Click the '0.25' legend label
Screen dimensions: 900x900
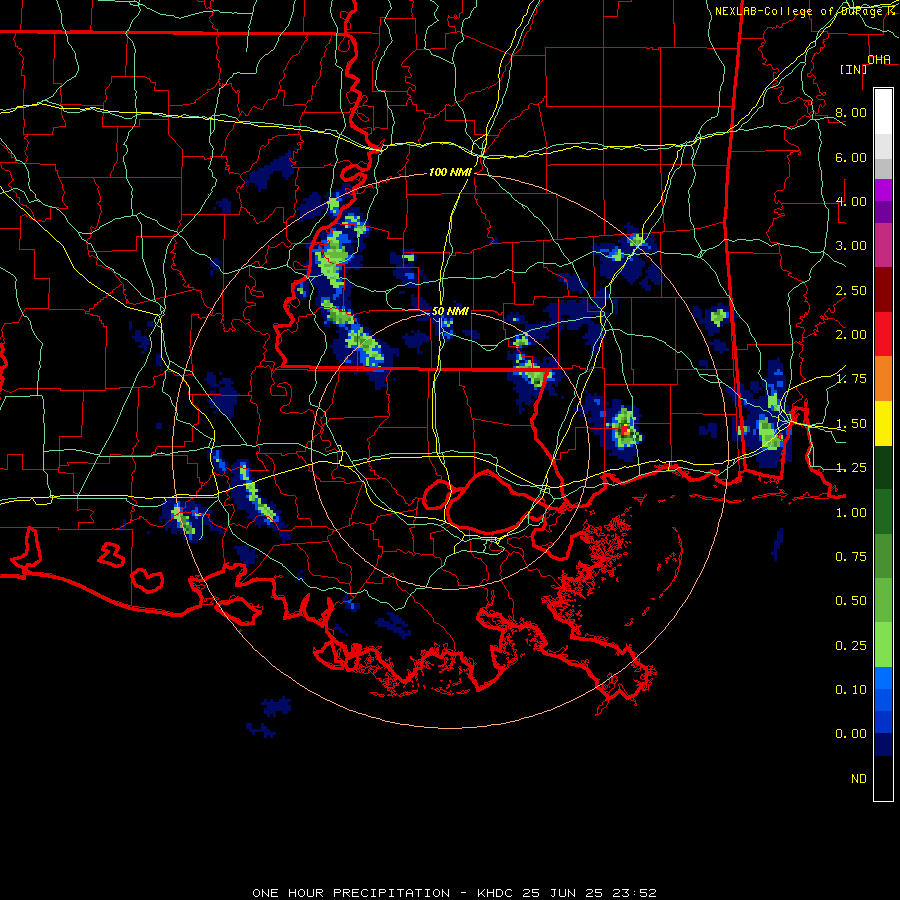pos(851,646)
